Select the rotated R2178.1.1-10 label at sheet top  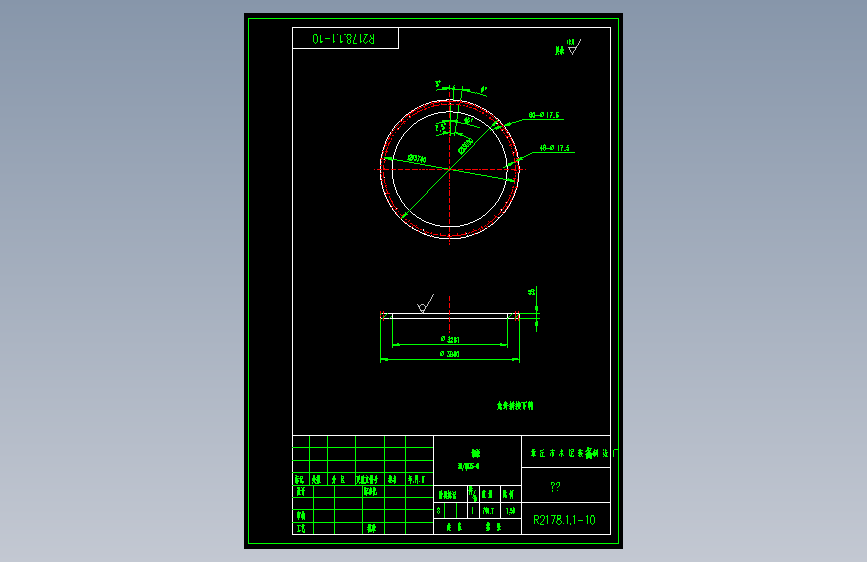pos(343,39)
